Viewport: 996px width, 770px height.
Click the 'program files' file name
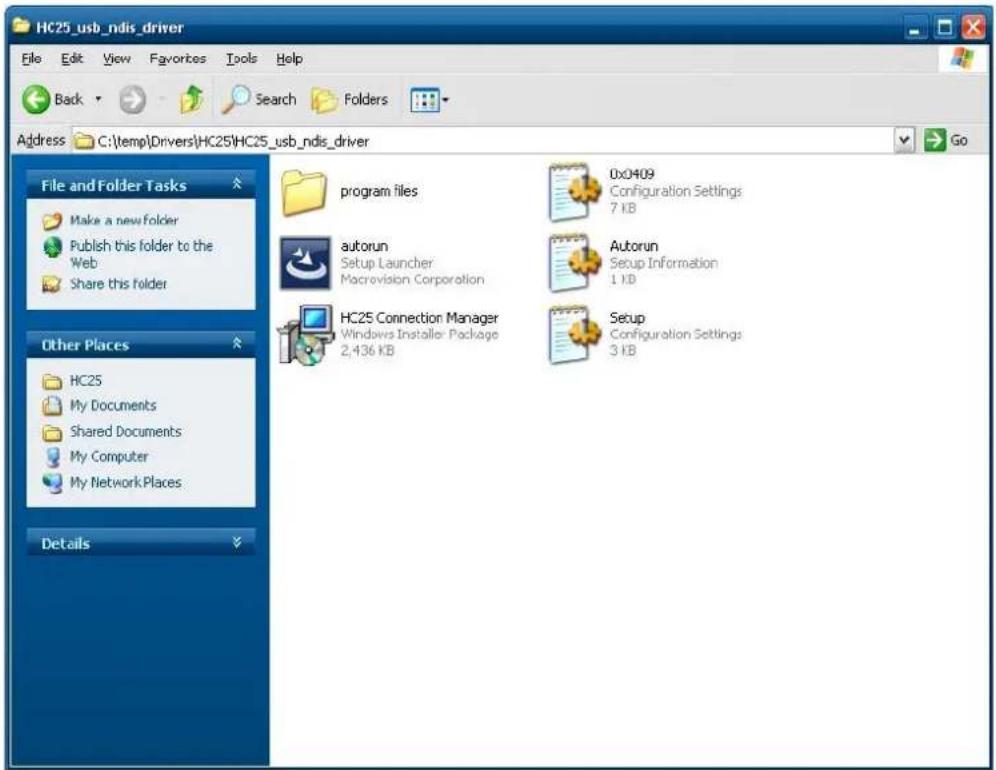[379, 191]
